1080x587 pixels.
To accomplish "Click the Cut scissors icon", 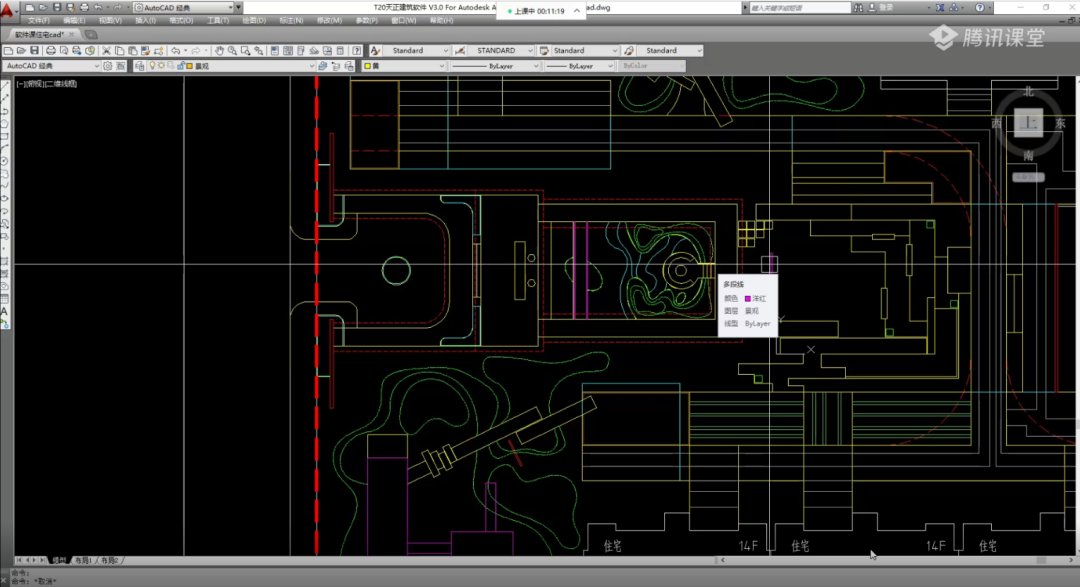I will click(106, 51).
